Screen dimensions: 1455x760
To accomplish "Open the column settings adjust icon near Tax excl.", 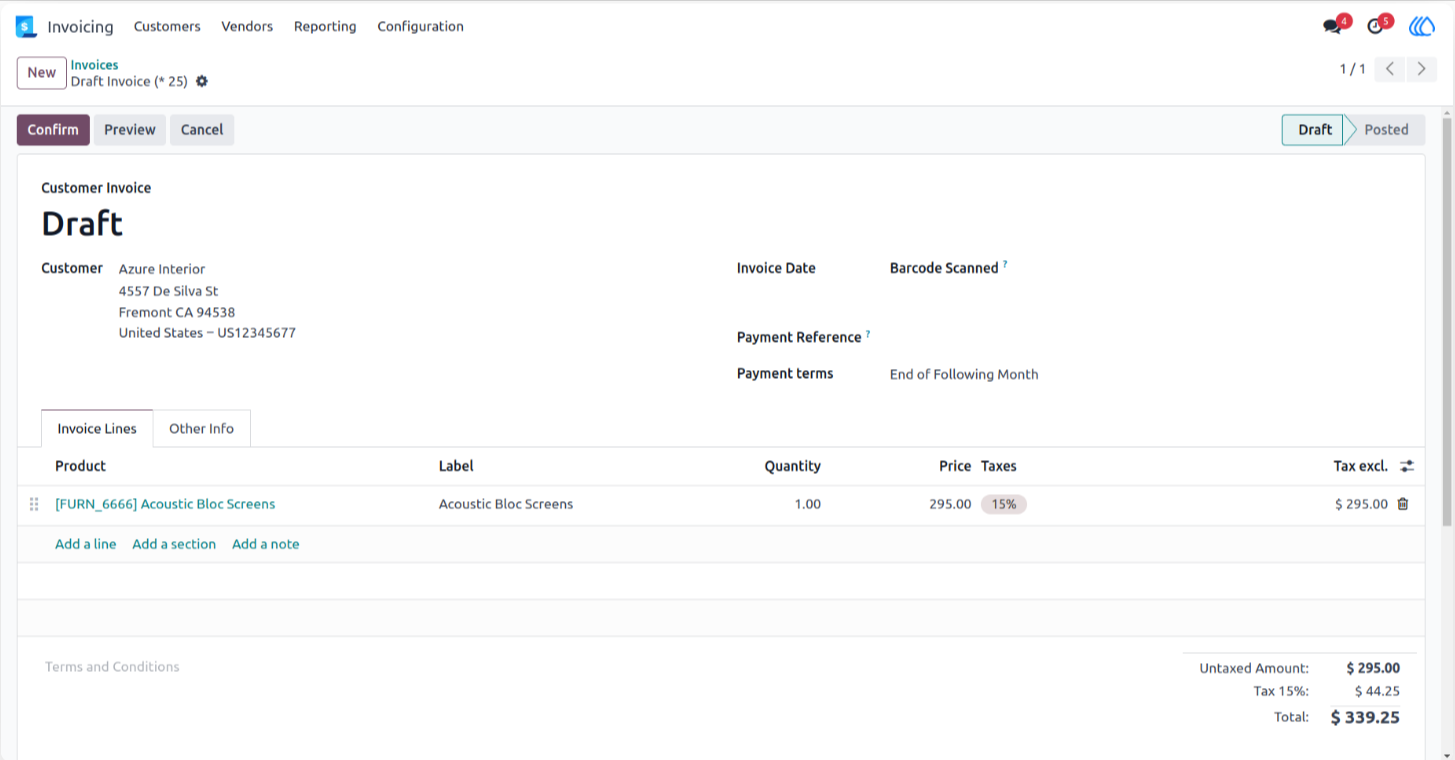I will point(1407,466).
